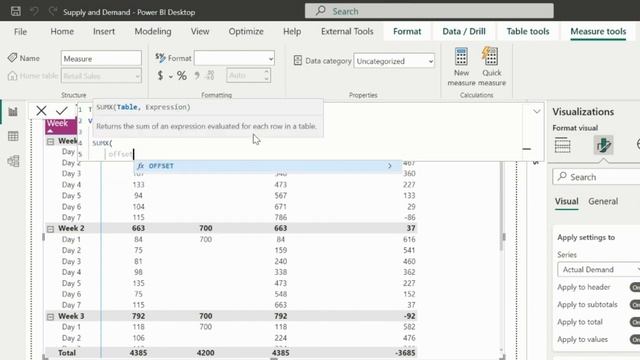Click the Build visual table icon
The width and height of the screenshot is (640, 360).
click(x=562, y=145)
